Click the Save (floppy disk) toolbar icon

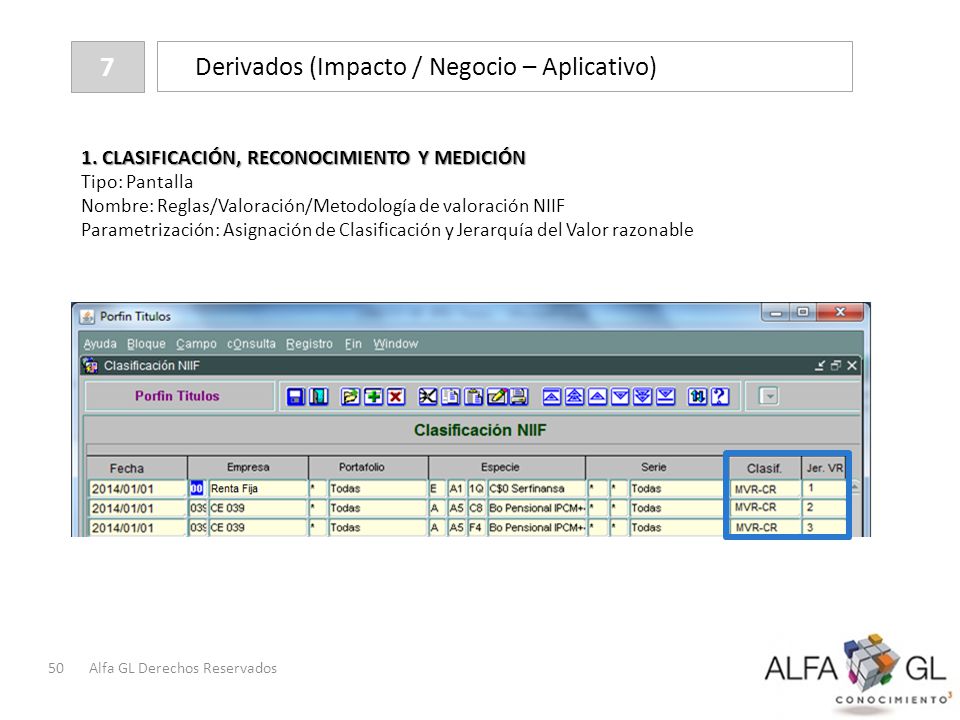(296, 397)
